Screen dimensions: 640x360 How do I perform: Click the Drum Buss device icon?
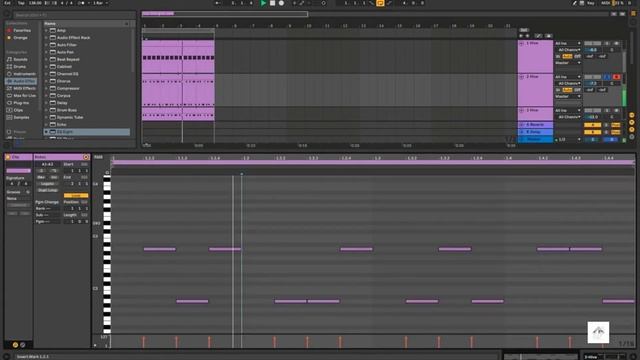[x=53, y=110]
